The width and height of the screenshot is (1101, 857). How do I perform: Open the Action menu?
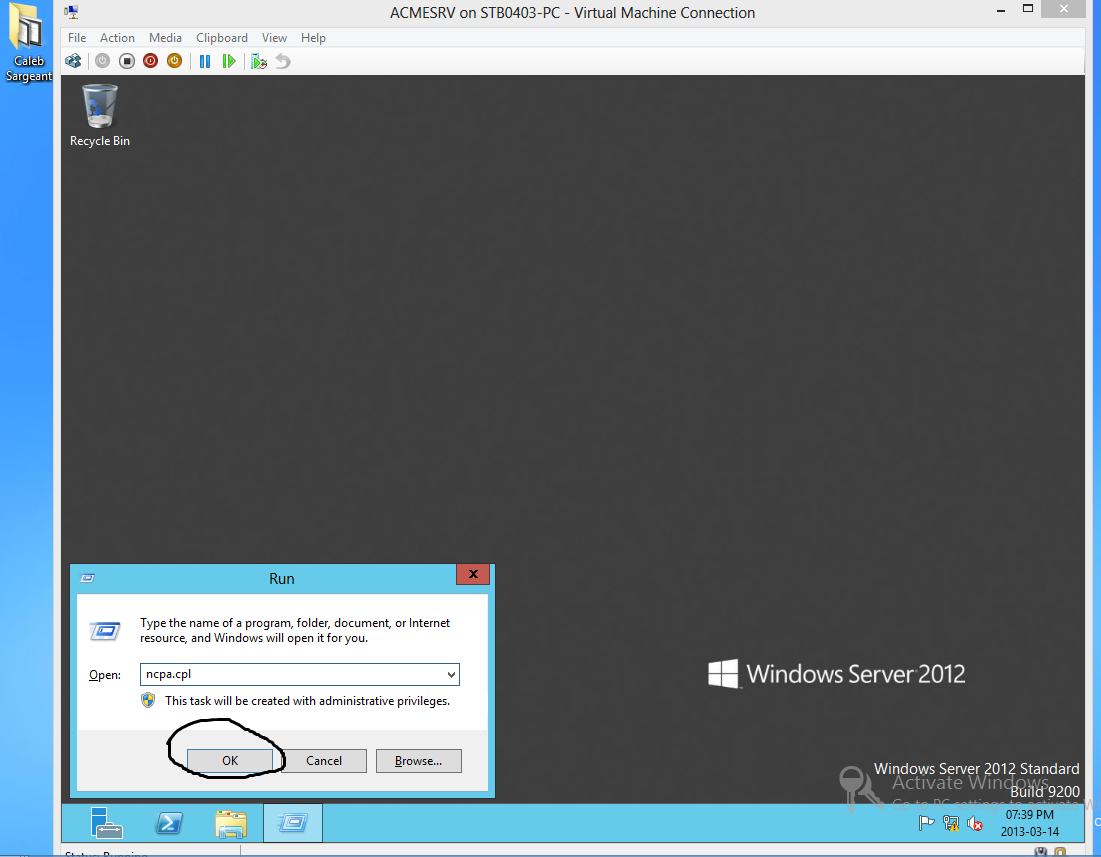click(x=117, y=38)
